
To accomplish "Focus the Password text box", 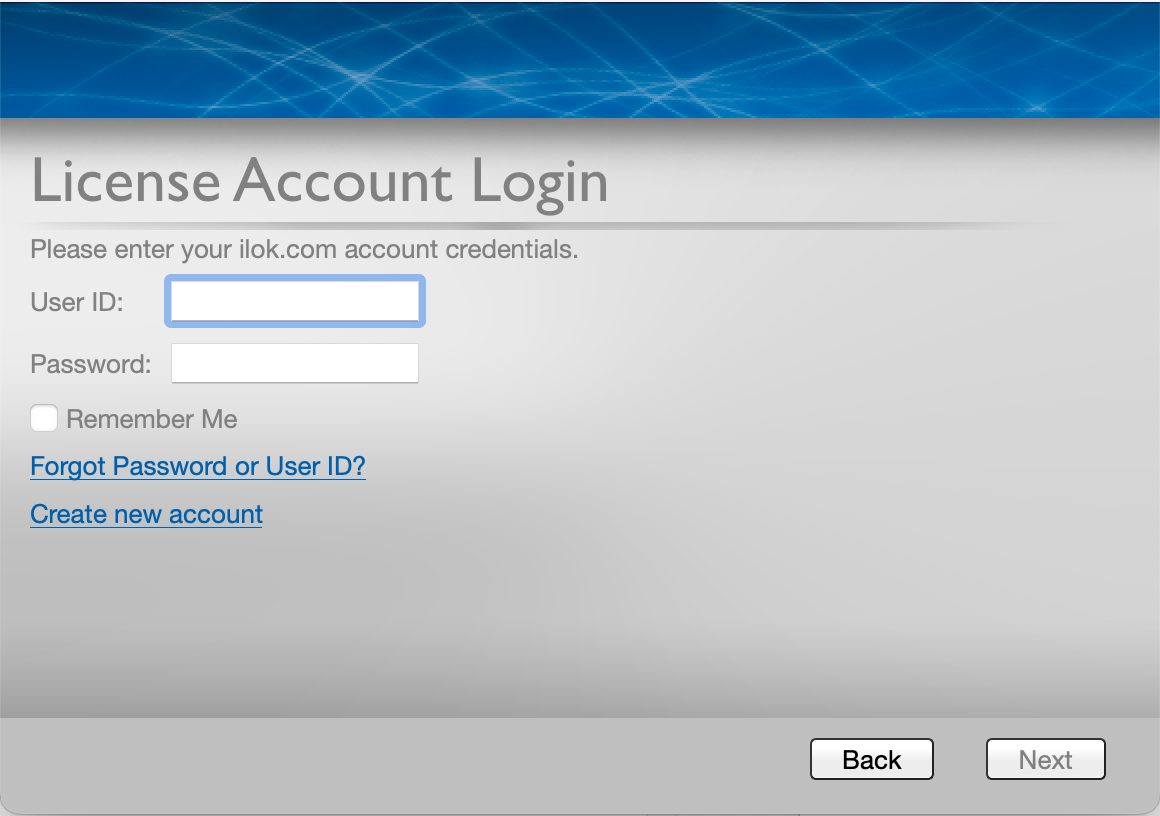I will 295,363.
